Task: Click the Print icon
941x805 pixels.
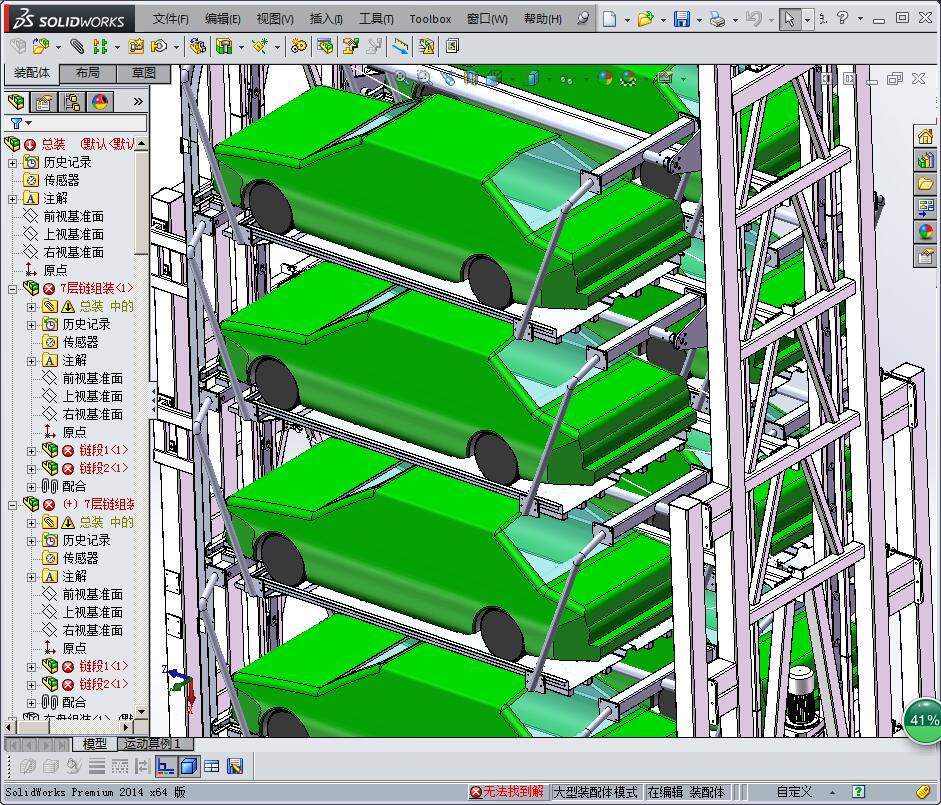Action: [716, 19]
